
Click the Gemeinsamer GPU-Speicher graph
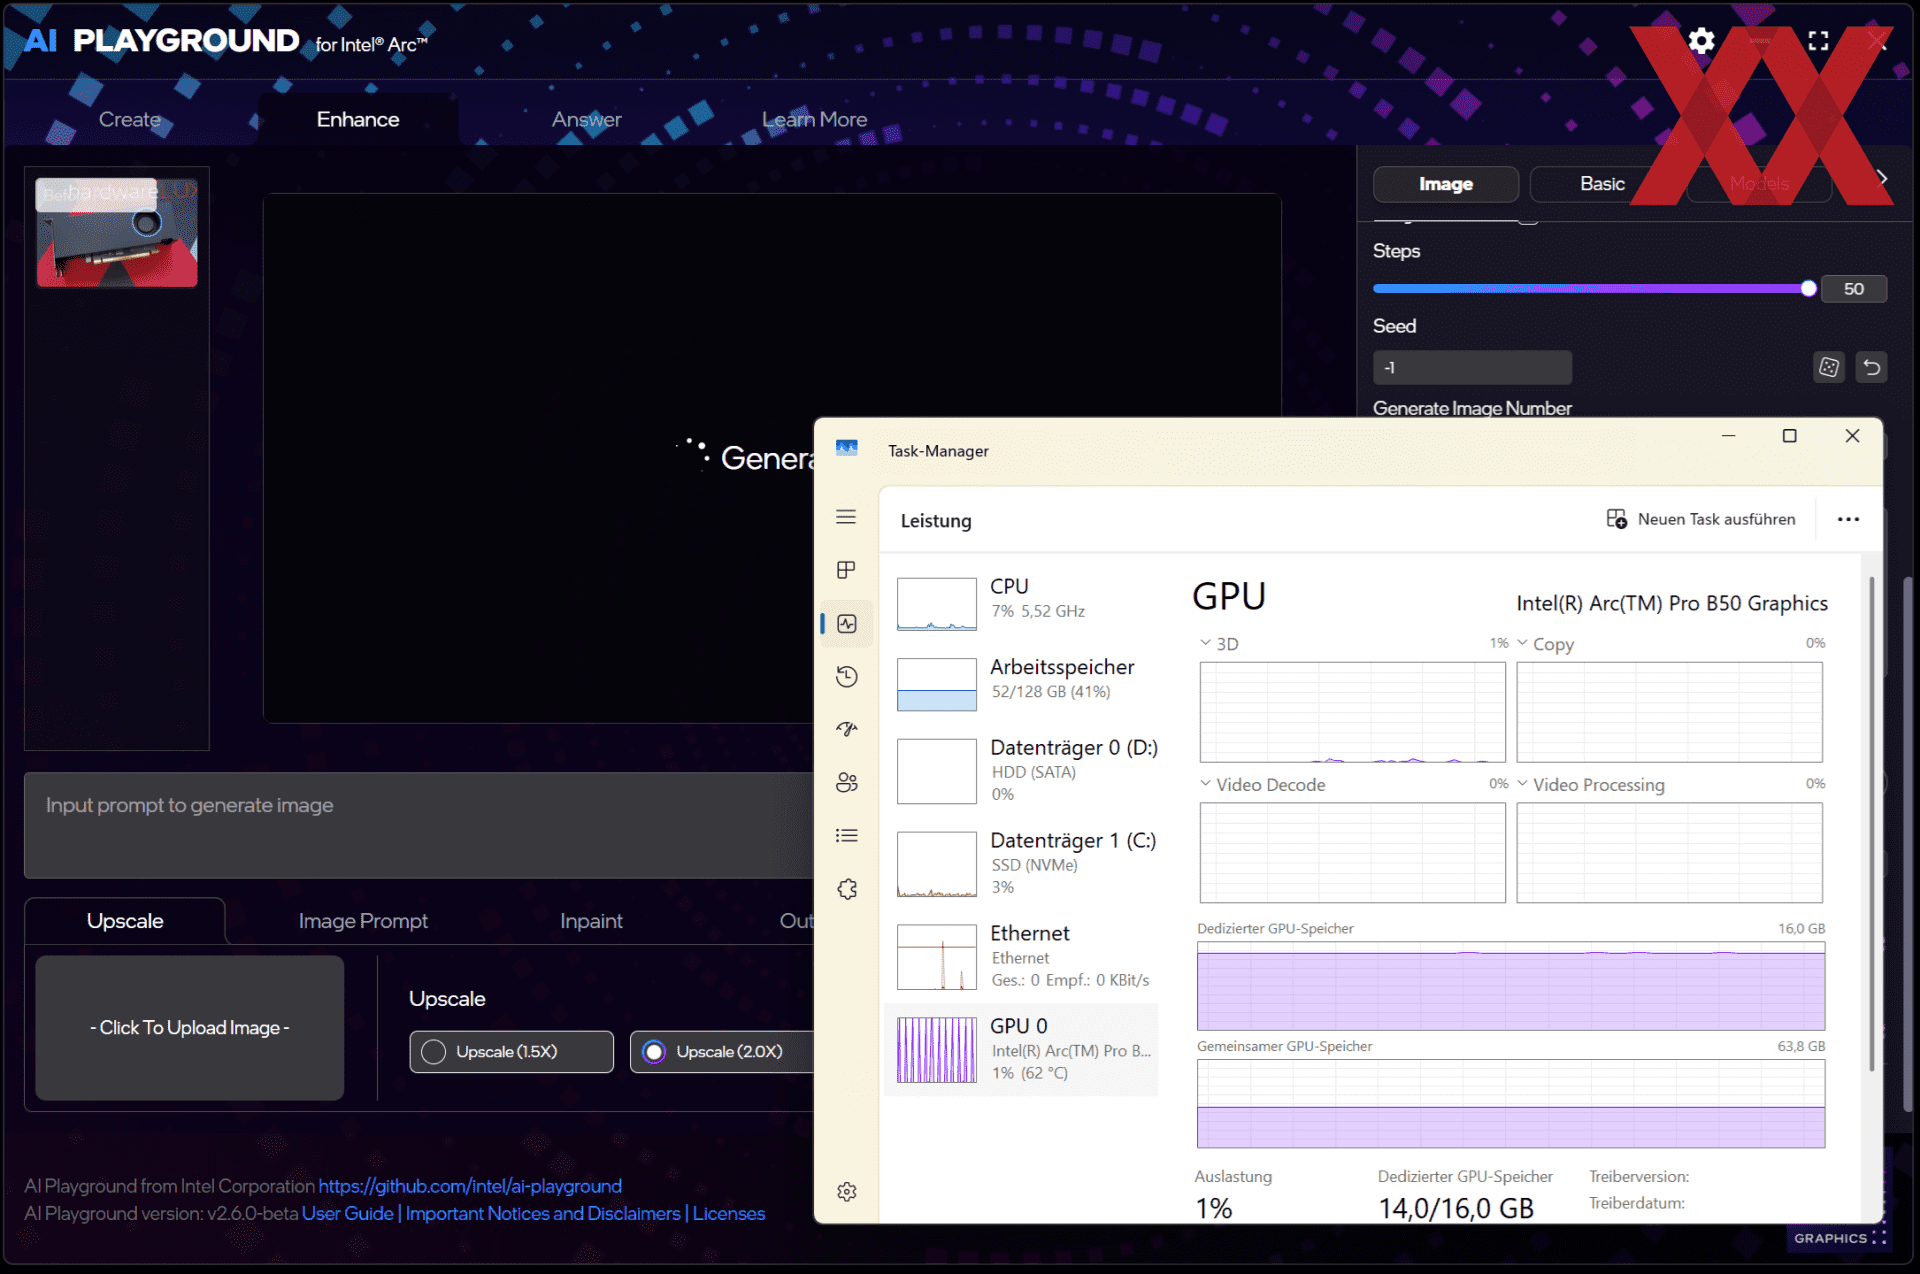tap(1511, 1103)
